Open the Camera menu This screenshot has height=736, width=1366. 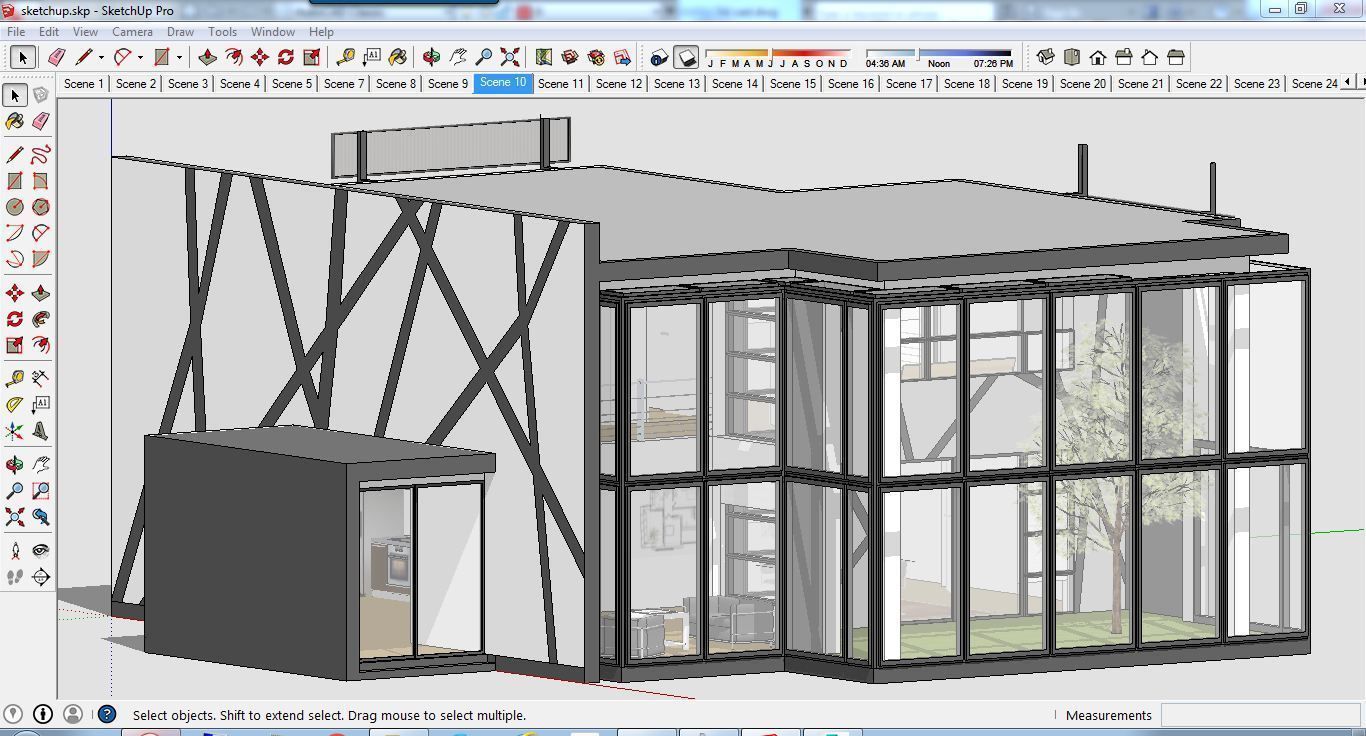coord(132,32)
